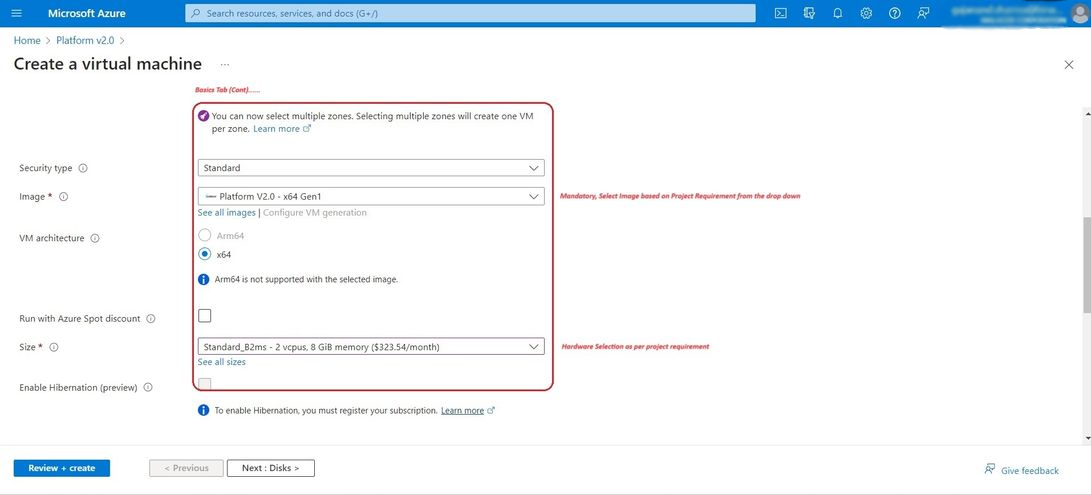Screen dimensions: 1091x495
Task: Tick the Run with Azure Spot discount checkbox
Action: pos(205,316)
